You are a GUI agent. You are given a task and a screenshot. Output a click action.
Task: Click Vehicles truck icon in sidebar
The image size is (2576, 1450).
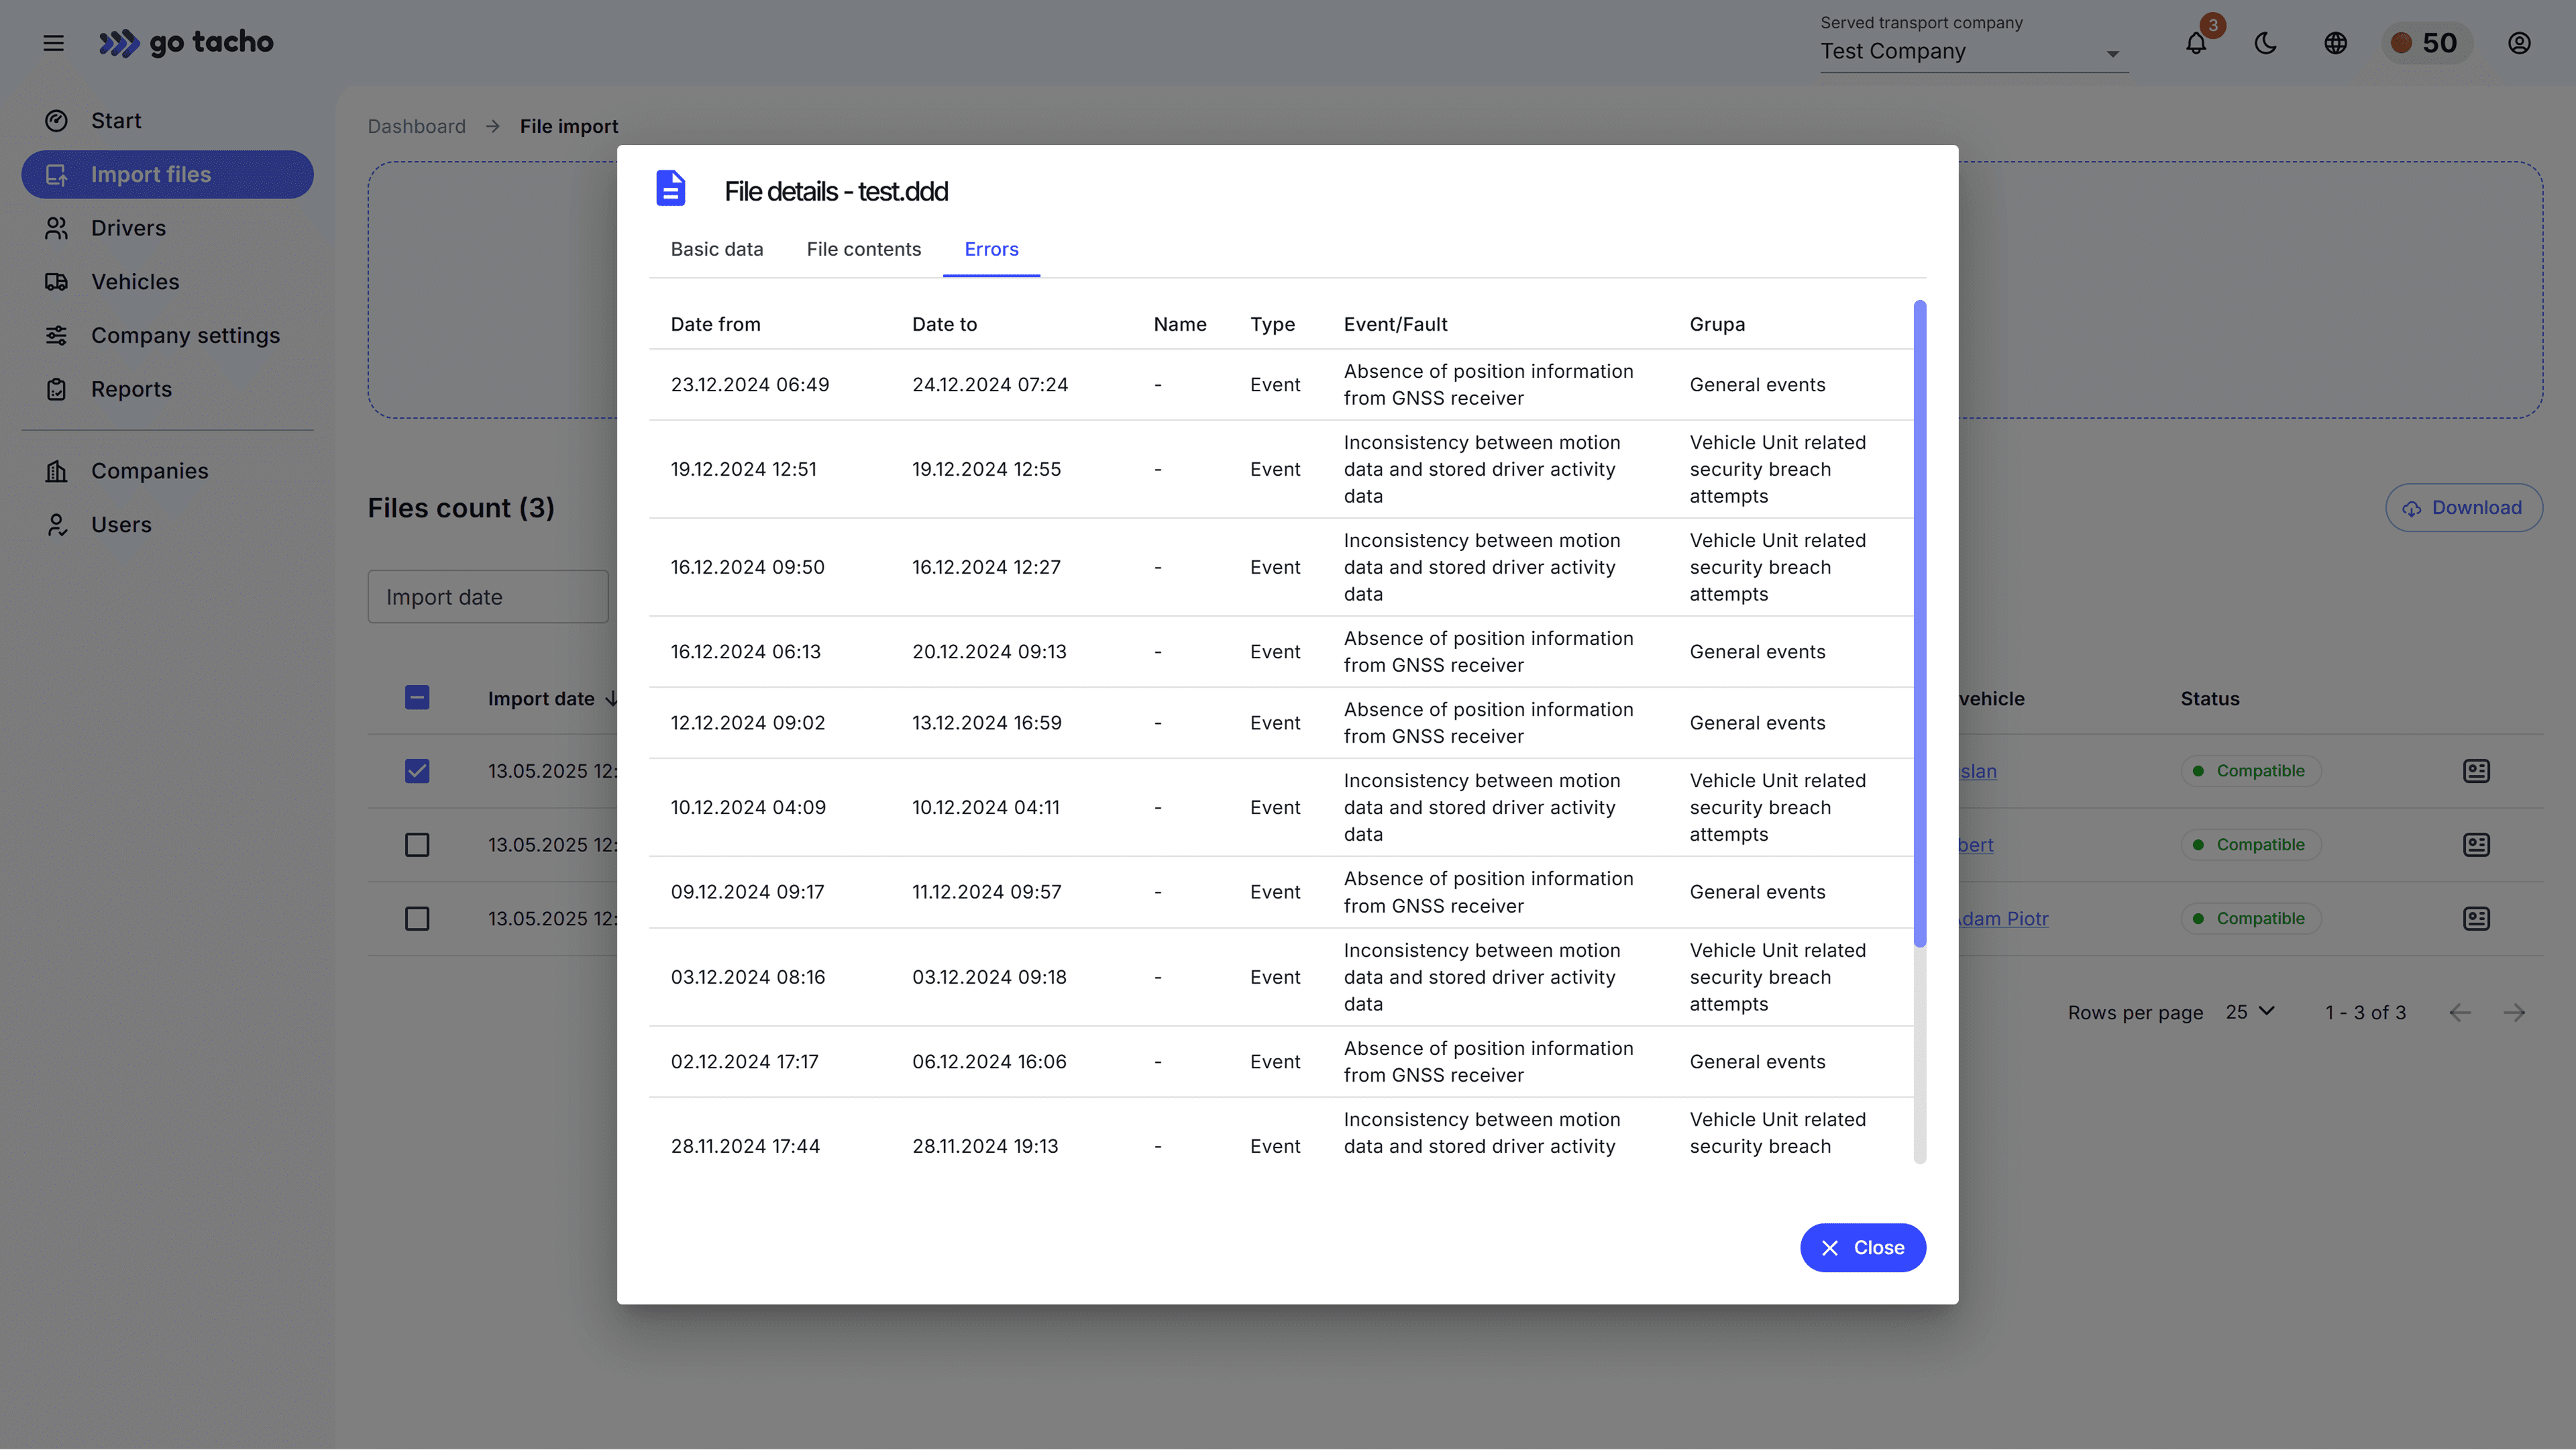[56, 282]
